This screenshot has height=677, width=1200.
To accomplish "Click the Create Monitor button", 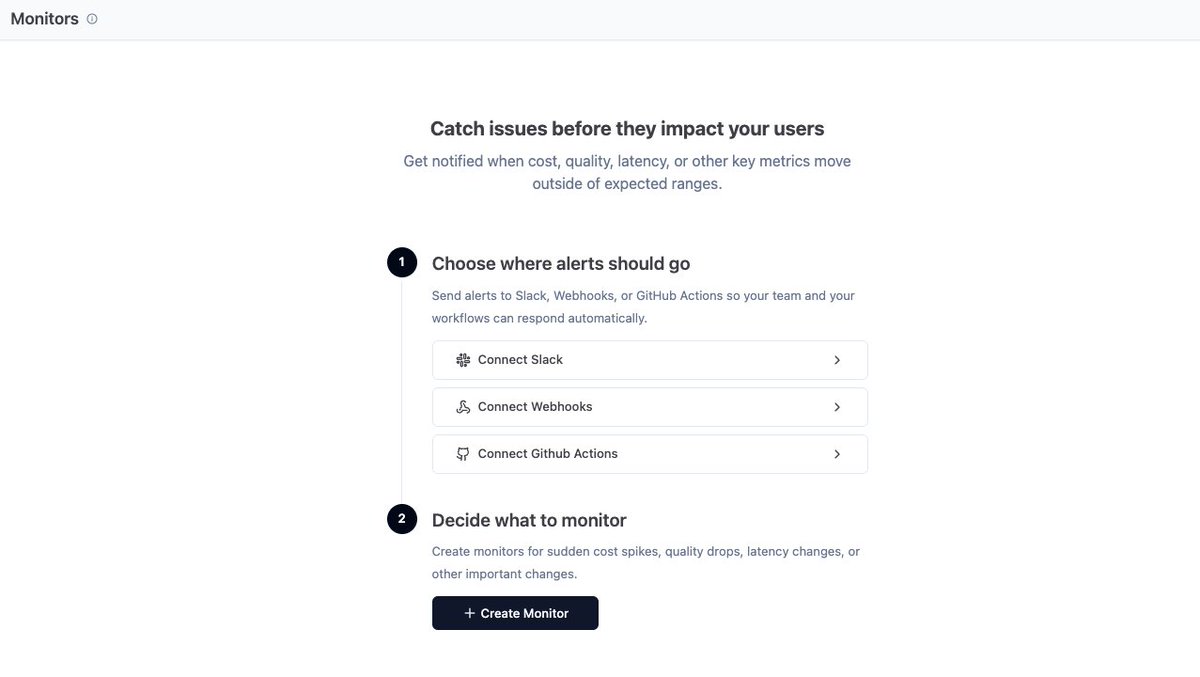I will (515, 613).
